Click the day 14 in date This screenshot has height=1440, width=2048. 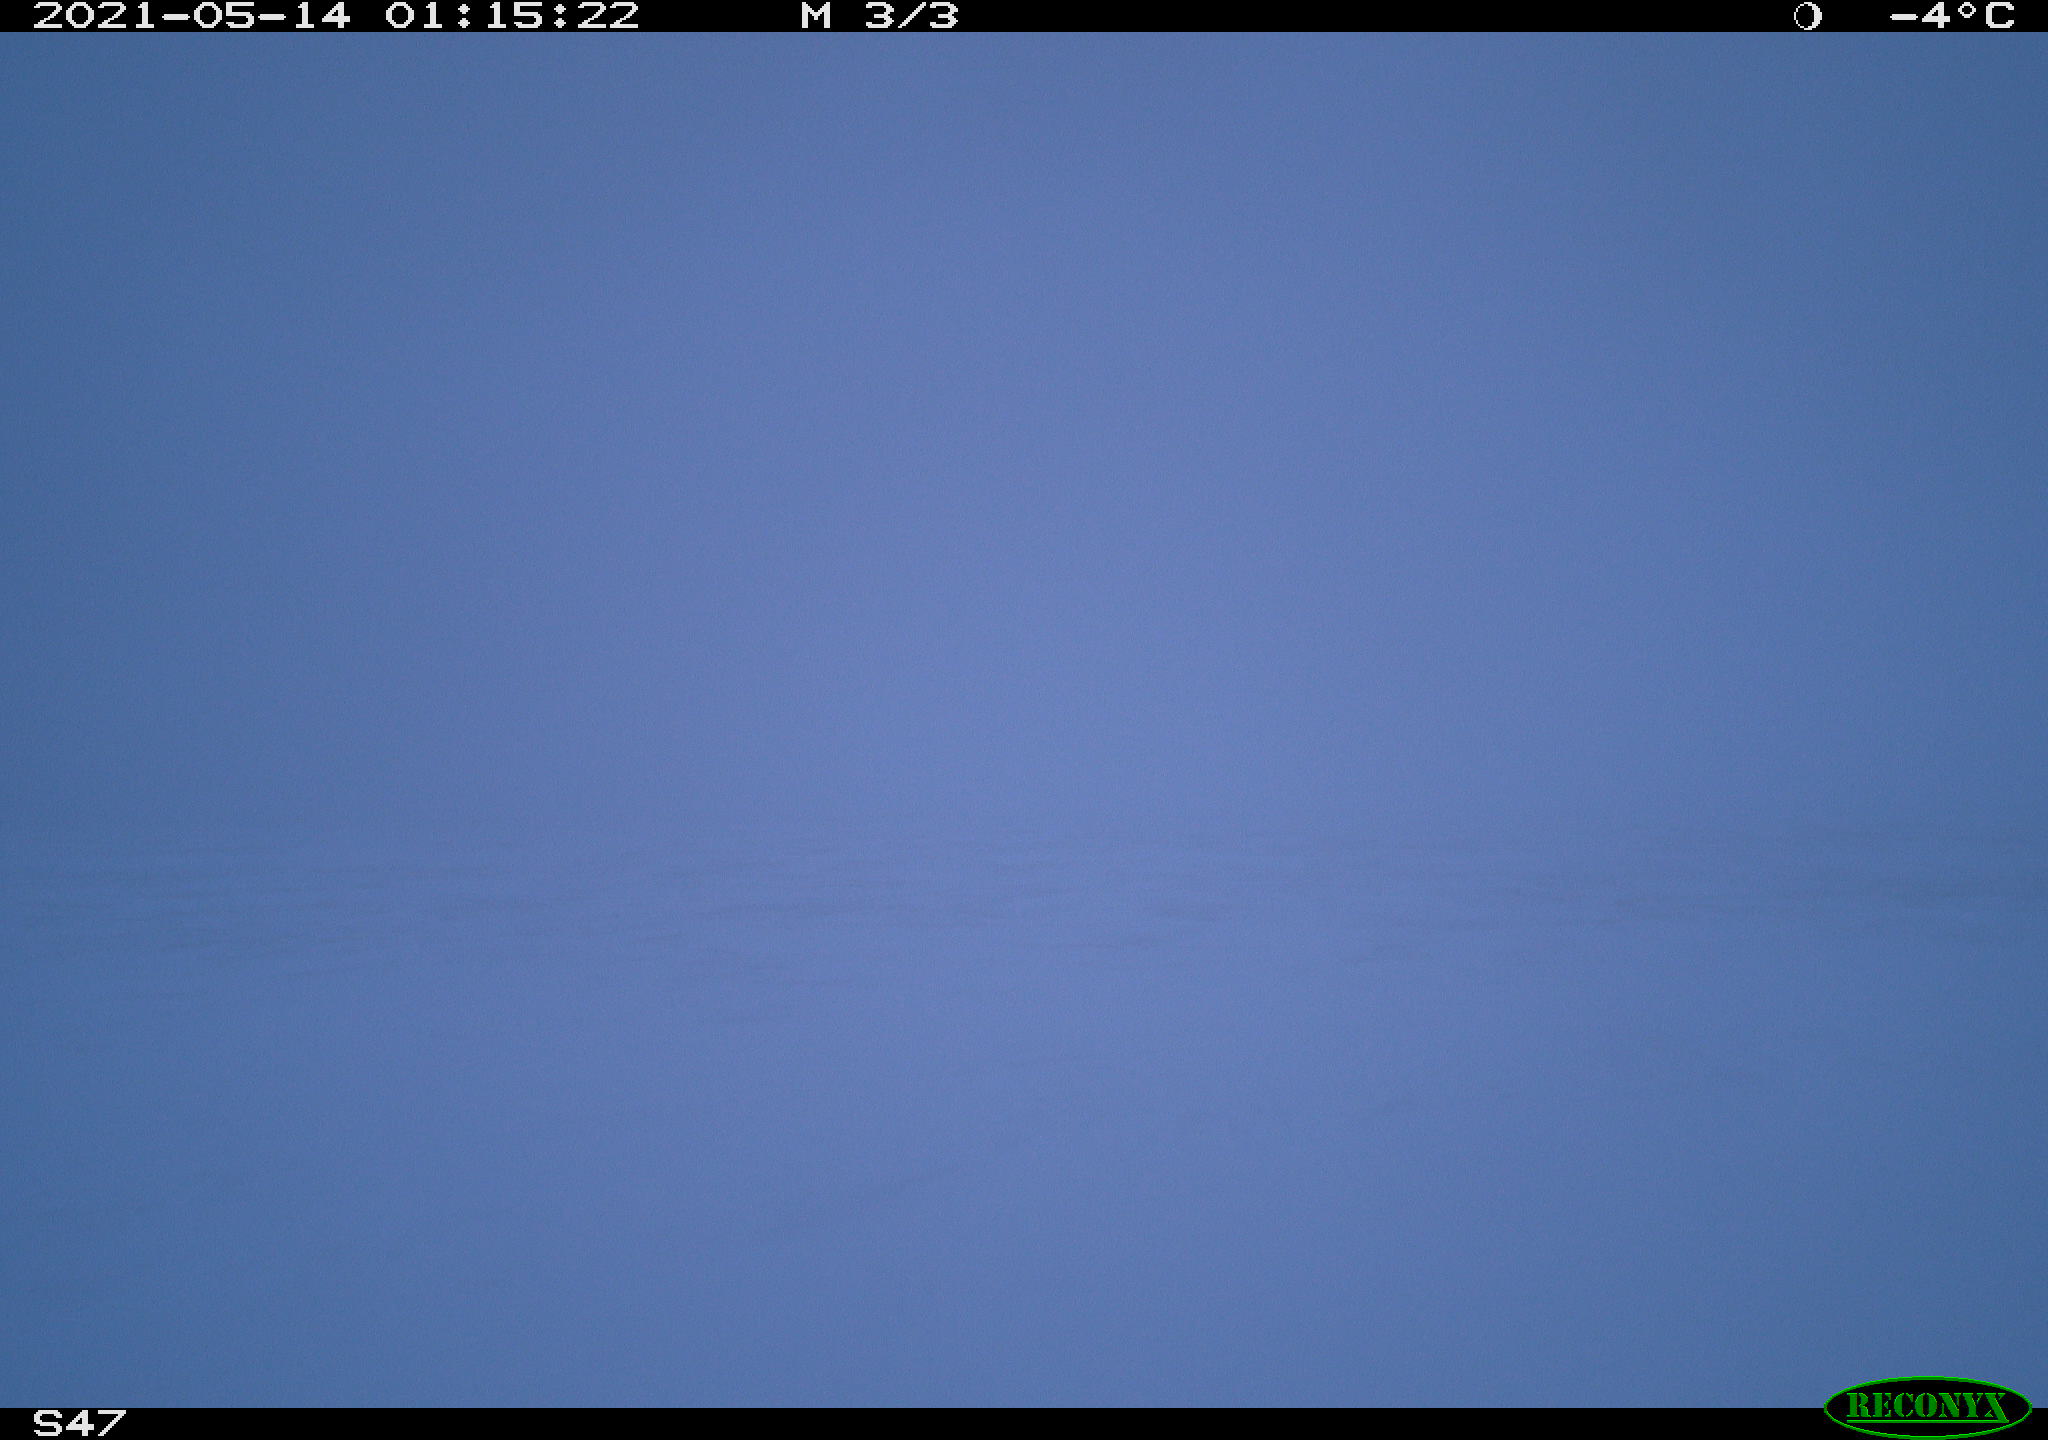tap(320, 16)
